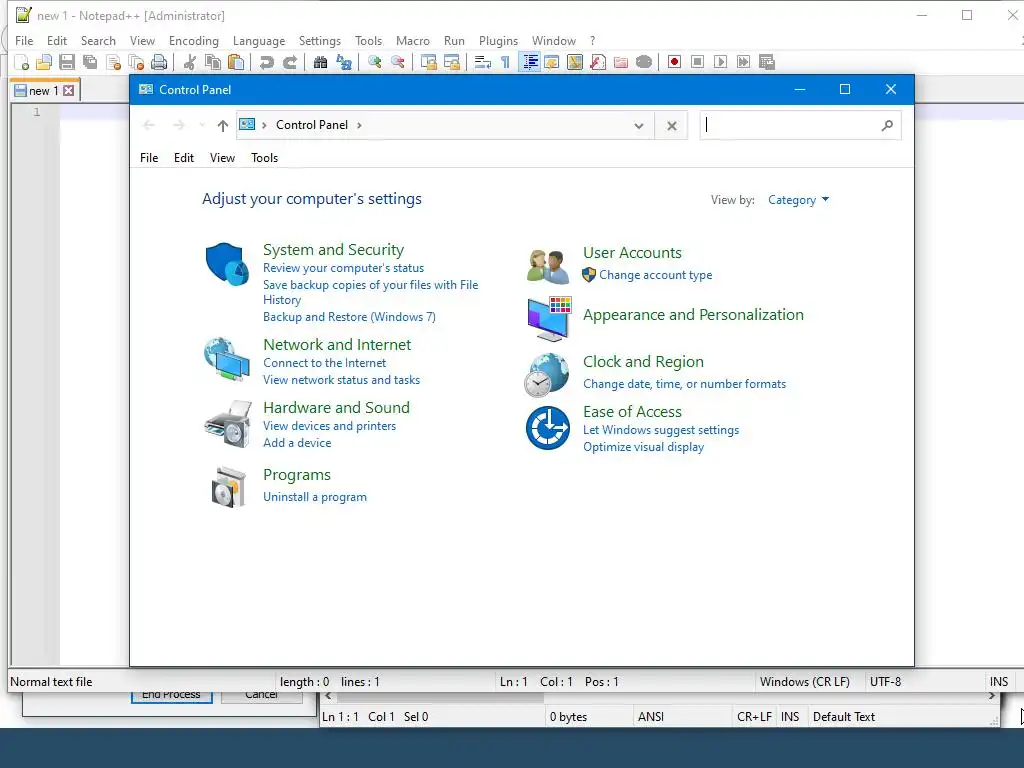This screenshot has width=1024, height=768.
Task: Open the Control Panel View menu
Action: coord(222,157)
